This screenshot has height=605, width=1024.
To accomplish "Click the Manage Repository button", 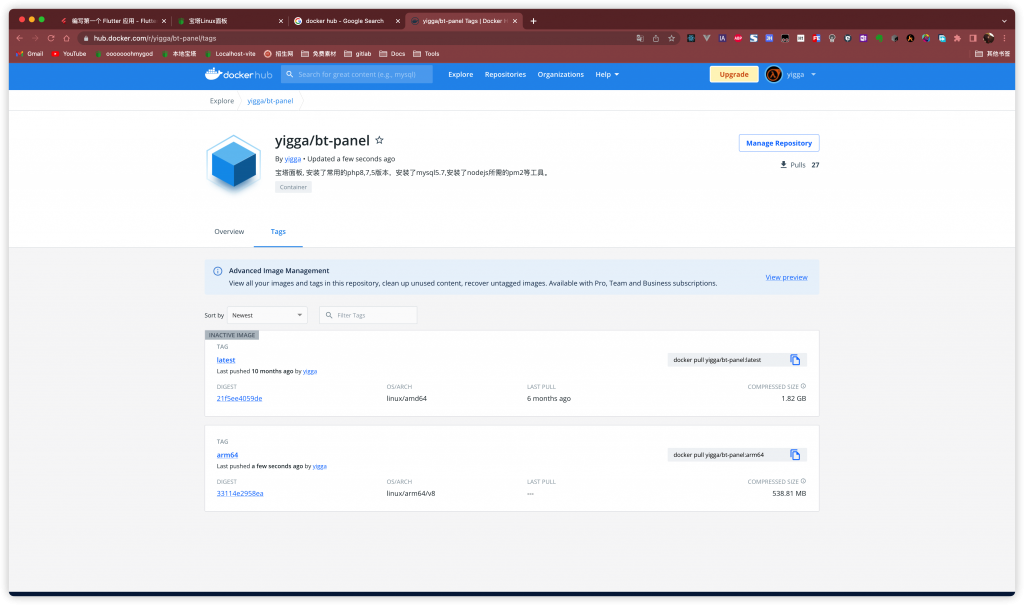I will pyautogui.click(x=778, y=143).
